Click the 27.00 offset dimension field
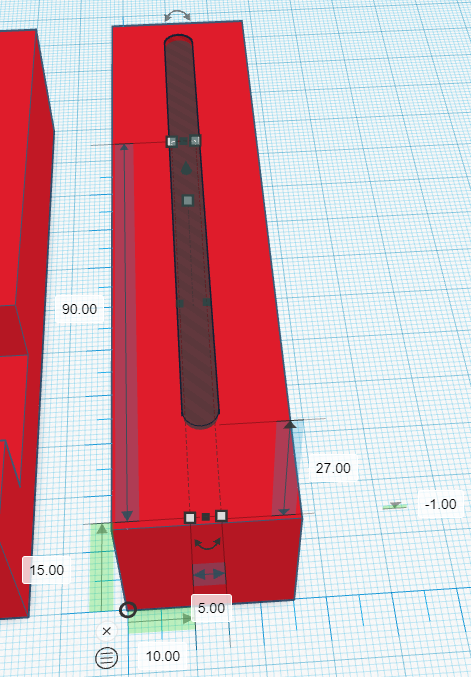 pyautogui.click(x=333, y=468)
